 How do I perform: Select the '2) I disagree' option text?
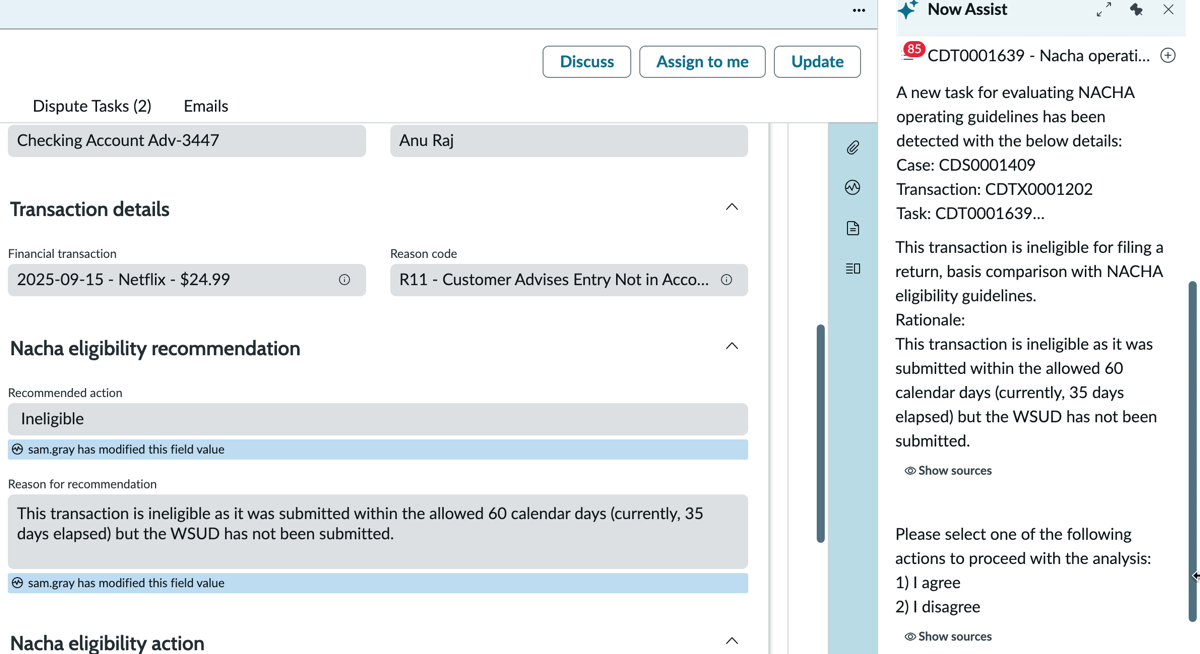point(938,607)
